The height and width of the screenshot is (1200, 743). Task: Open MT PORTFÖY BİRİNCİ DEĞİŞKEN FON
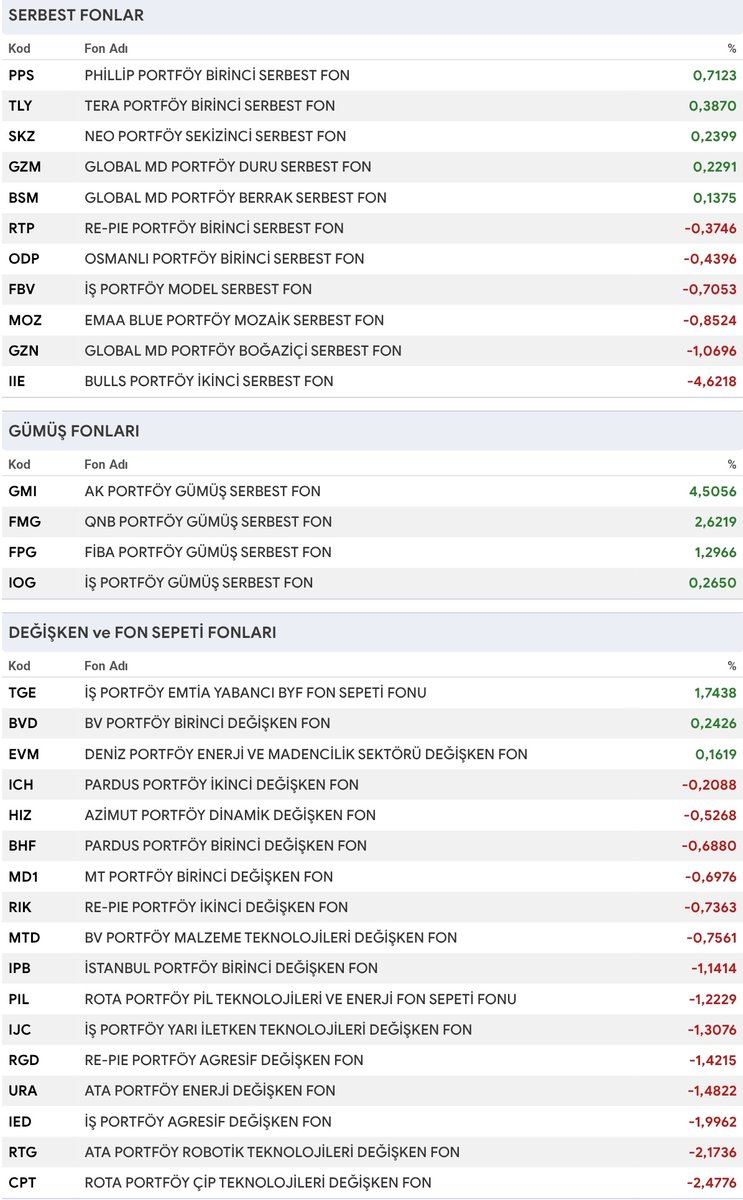(x=208, y=877)
